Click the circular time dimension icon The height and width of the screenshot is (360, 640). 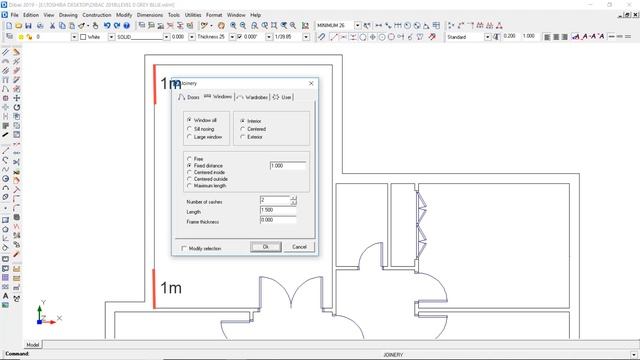click(407, 26)
